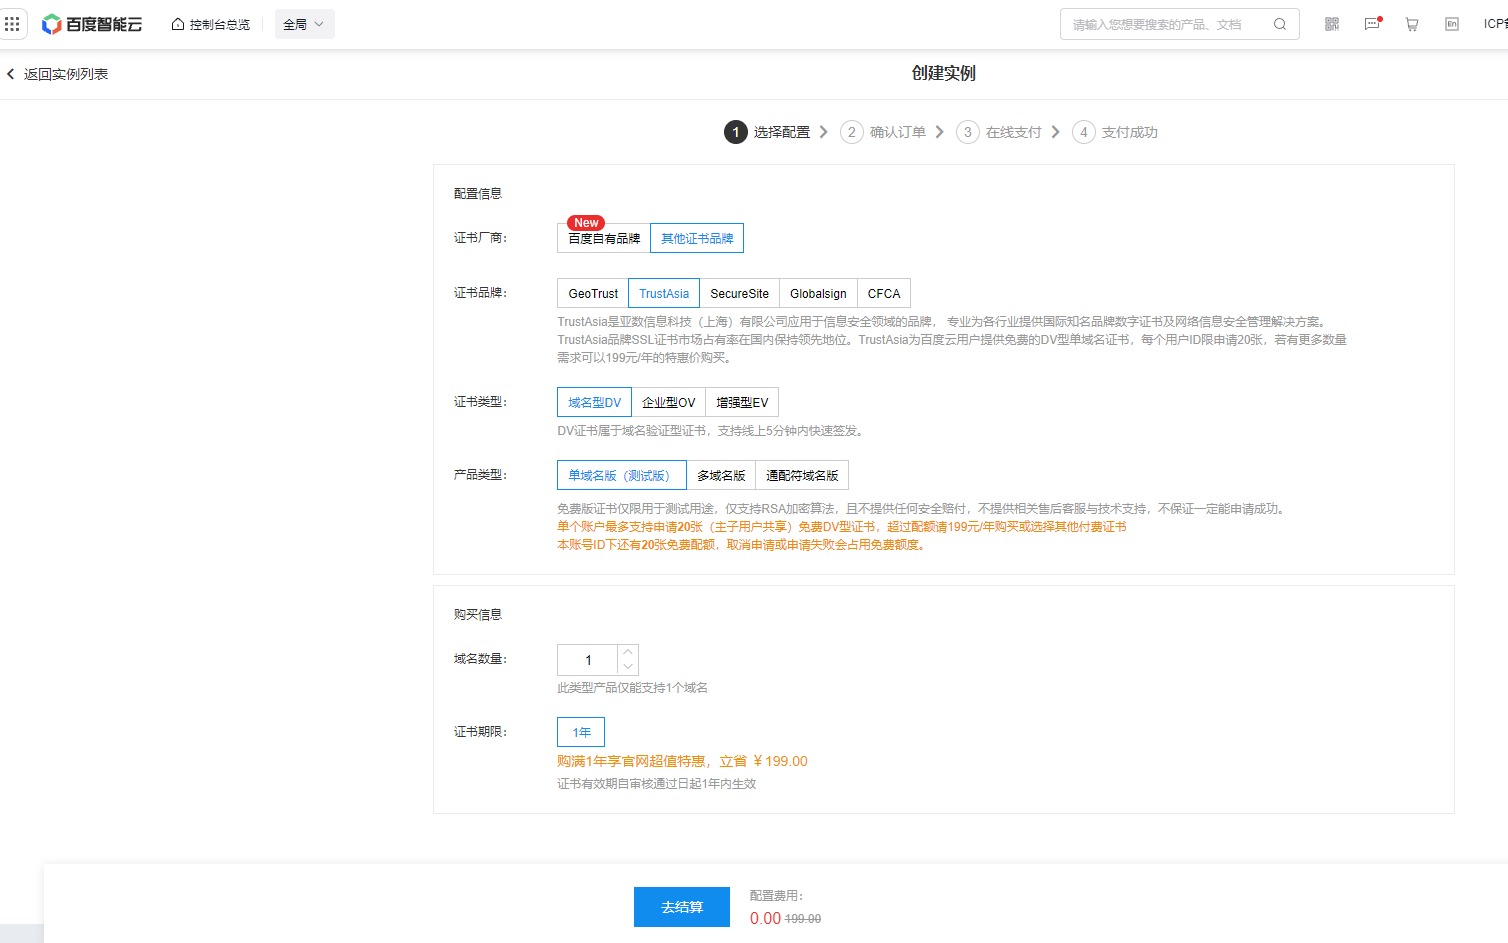This screenshot has width=1508, height=943.
Task: Click step 3 在线支付 indicator
Action: tap(1000, 132)
